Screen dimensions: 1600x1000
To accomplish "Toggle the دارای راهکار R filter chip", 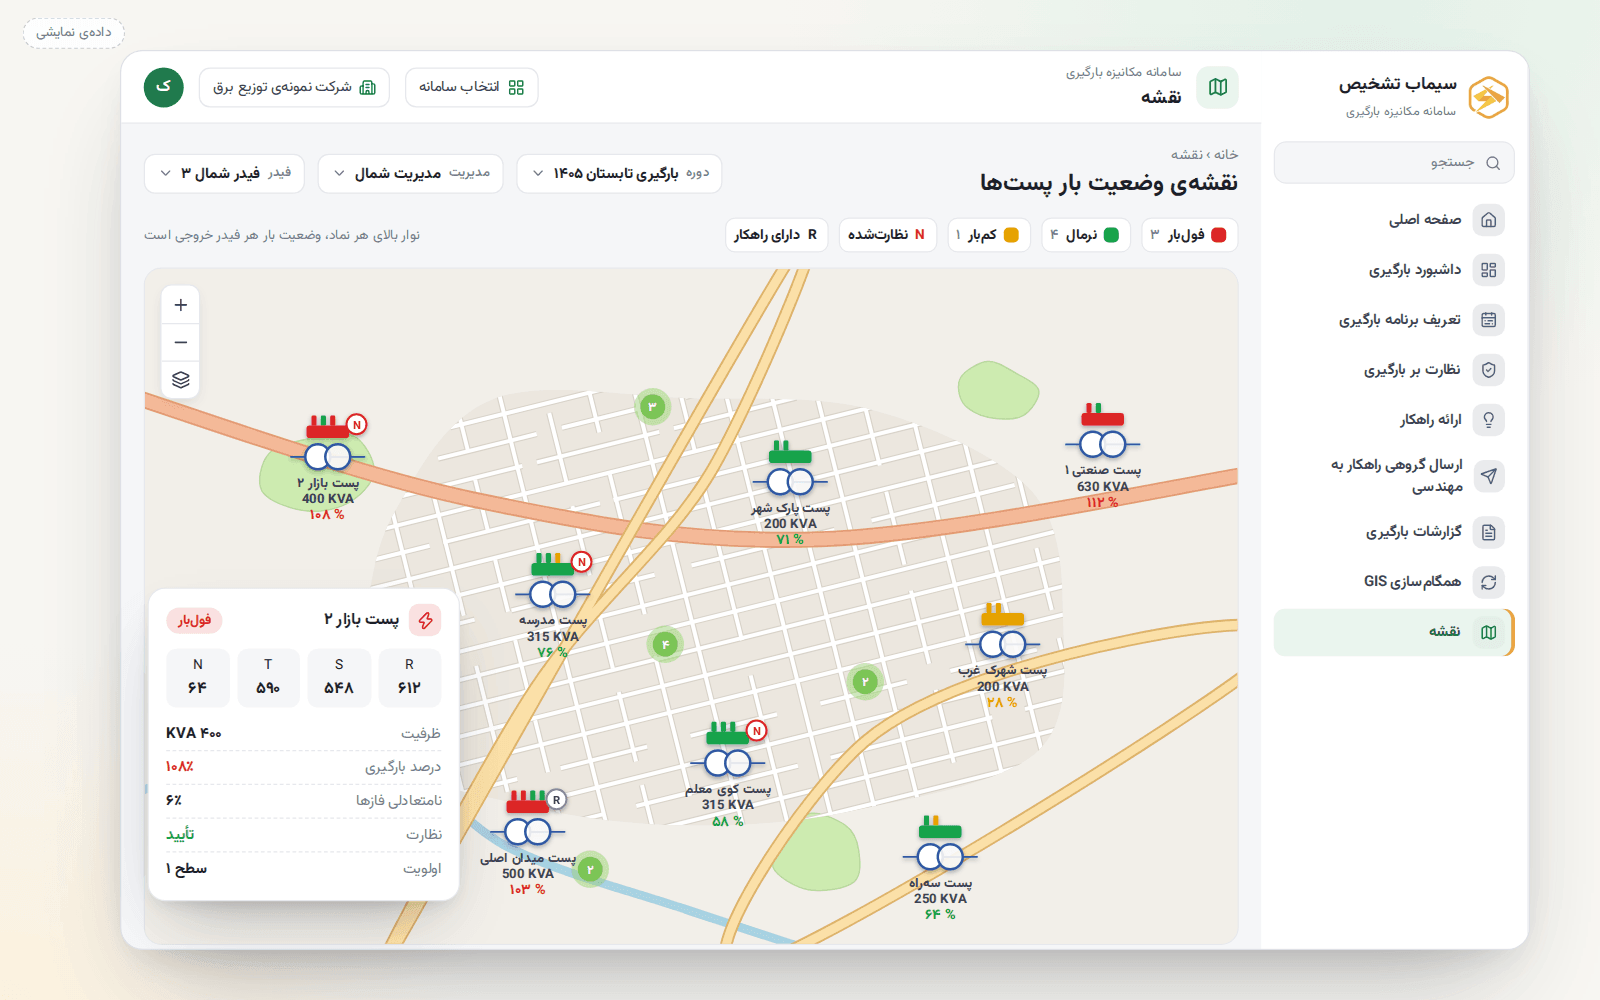I will tap(776, 235).
